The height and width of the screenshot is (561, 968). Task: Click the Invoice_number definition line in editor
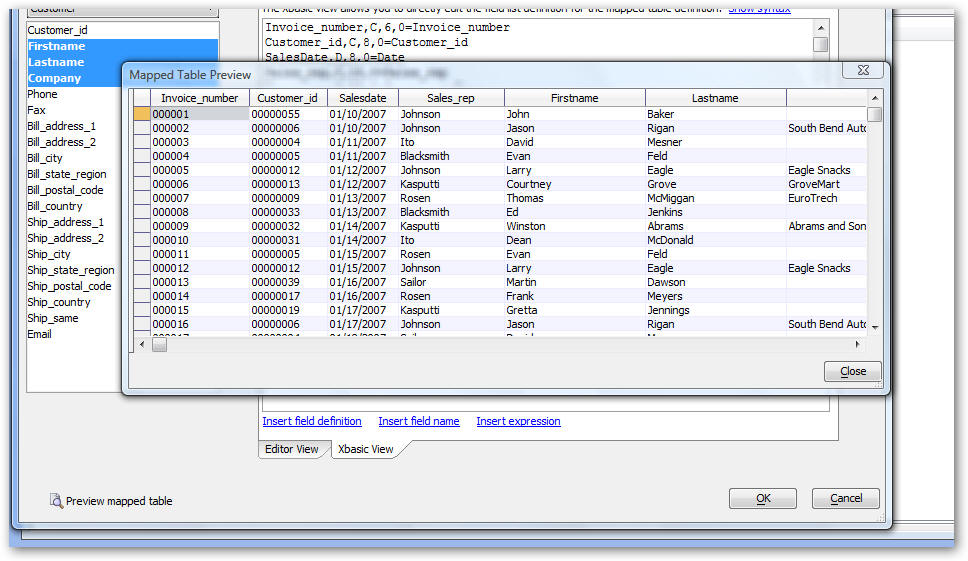(x=387, y=28)
